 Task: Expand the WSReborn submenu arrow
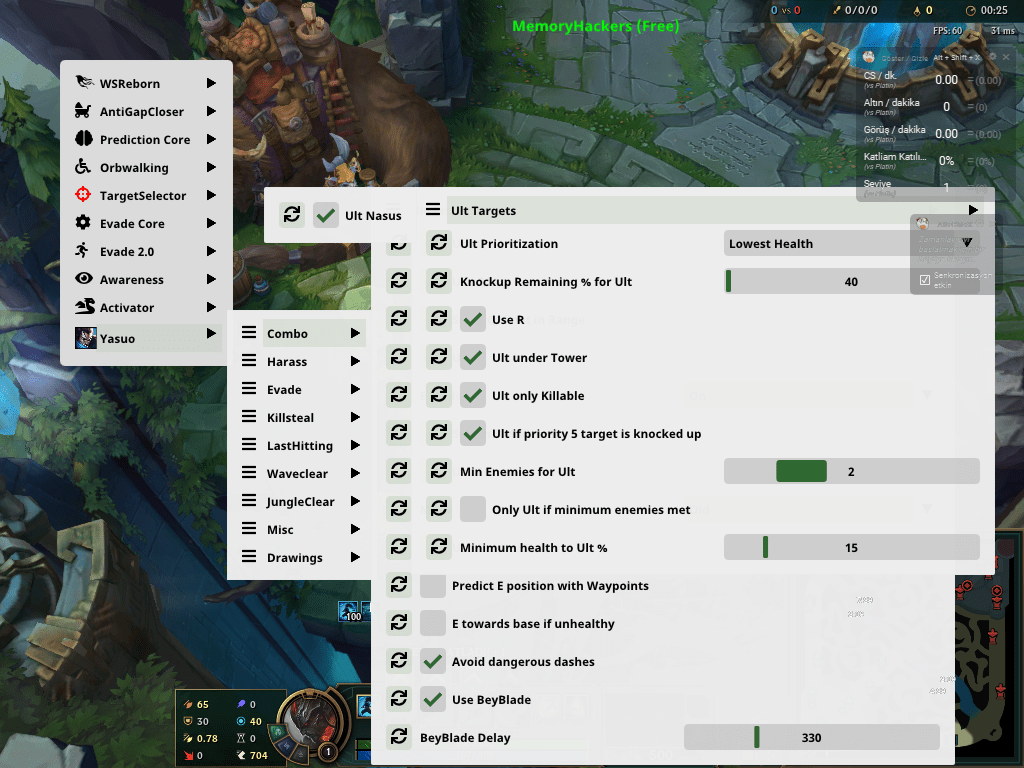(x=211, y=83)
